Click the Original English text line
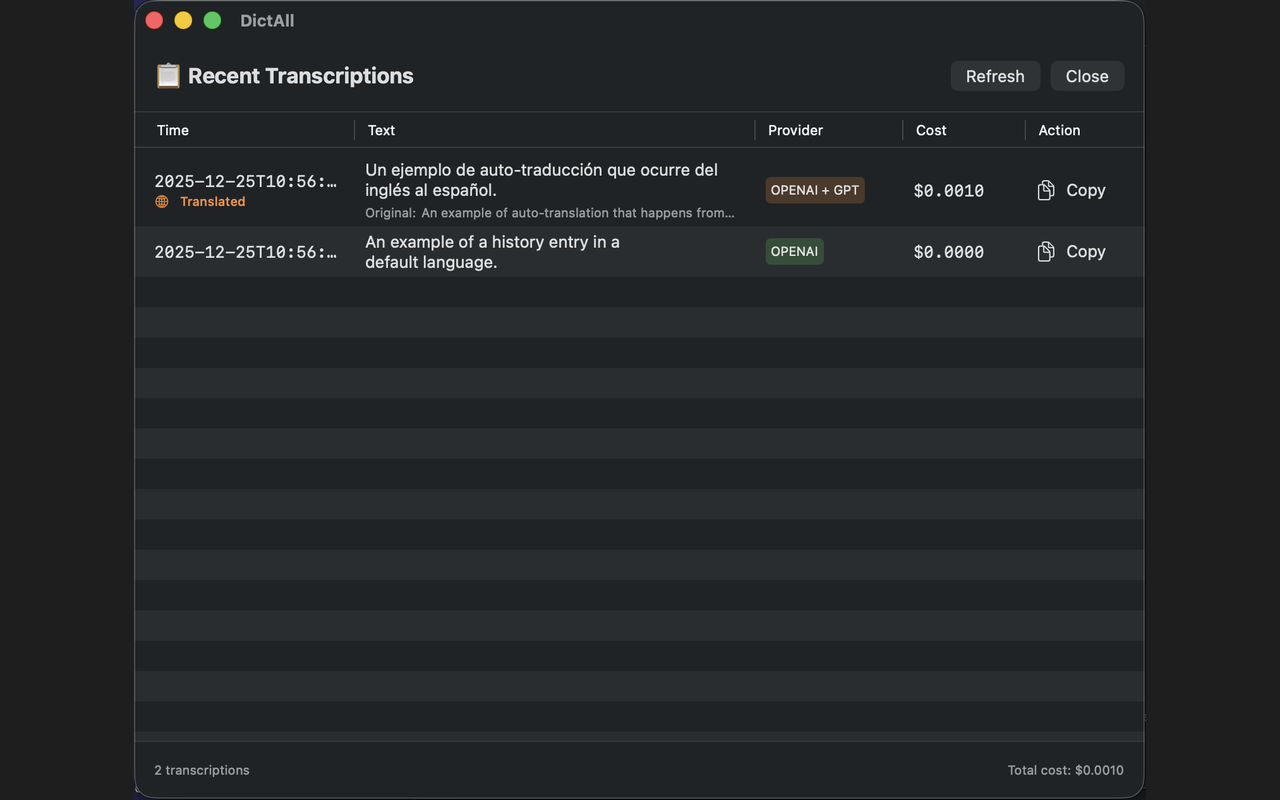 tap(550, 213)
